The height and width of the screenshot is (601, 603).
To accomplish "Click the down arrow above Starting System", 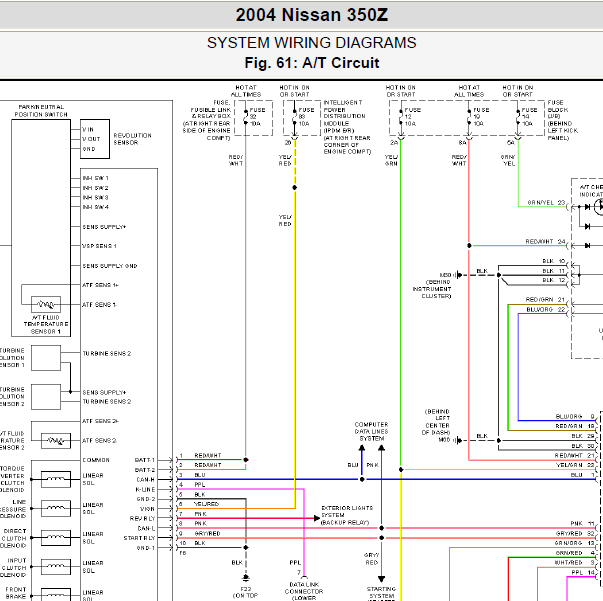I will [x=381, y=579].
